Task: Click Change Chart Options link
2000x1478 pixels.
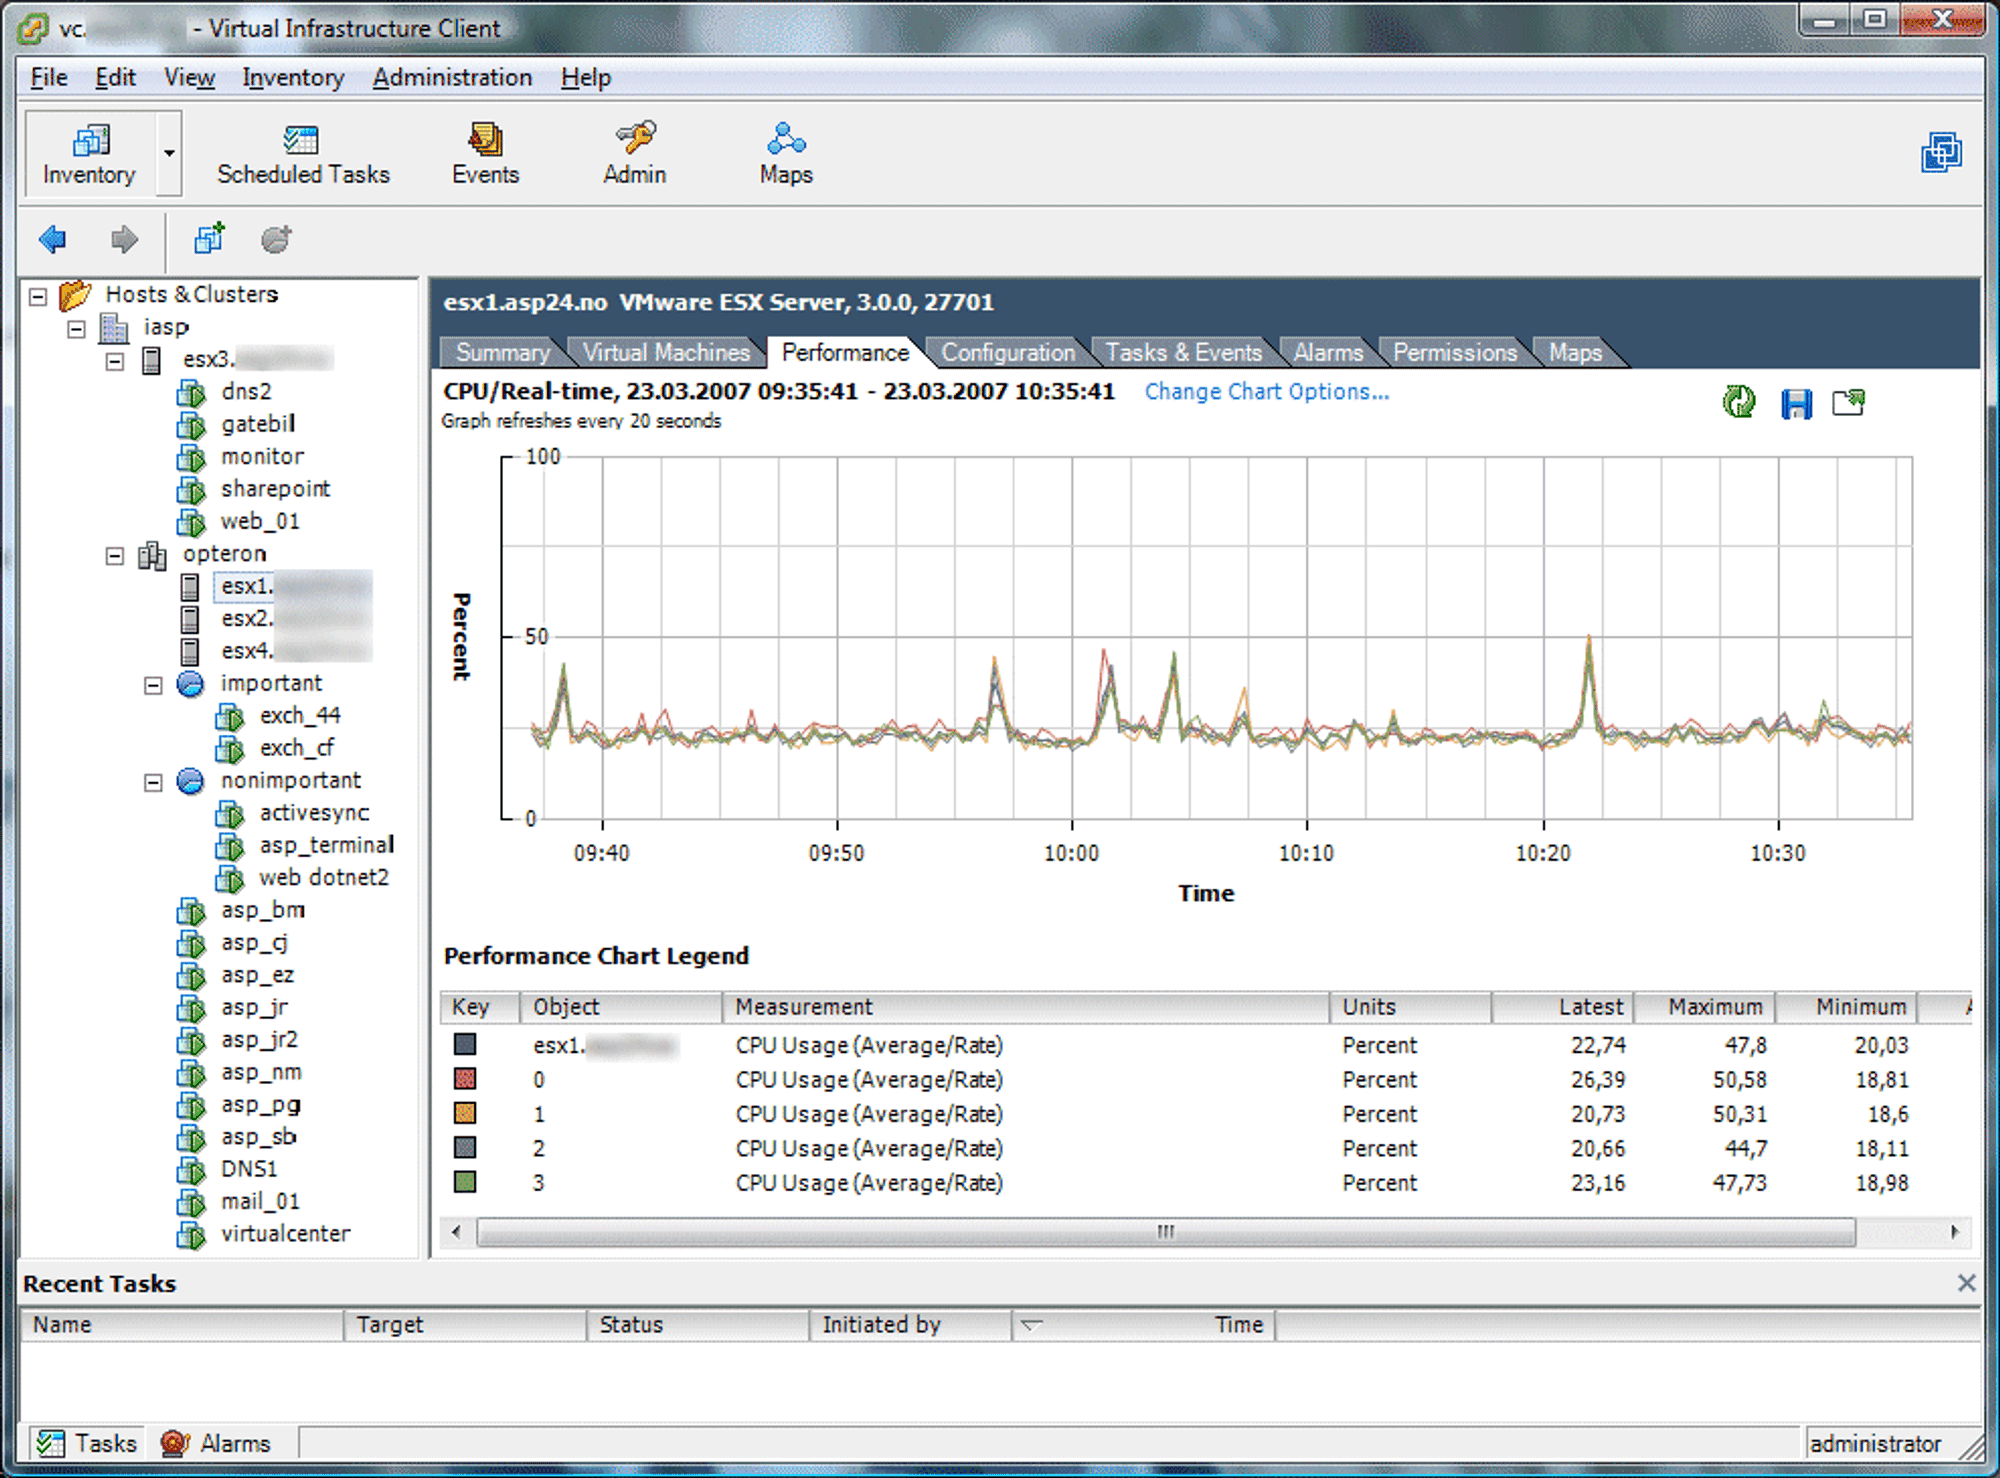Action: coord(1267,392)
